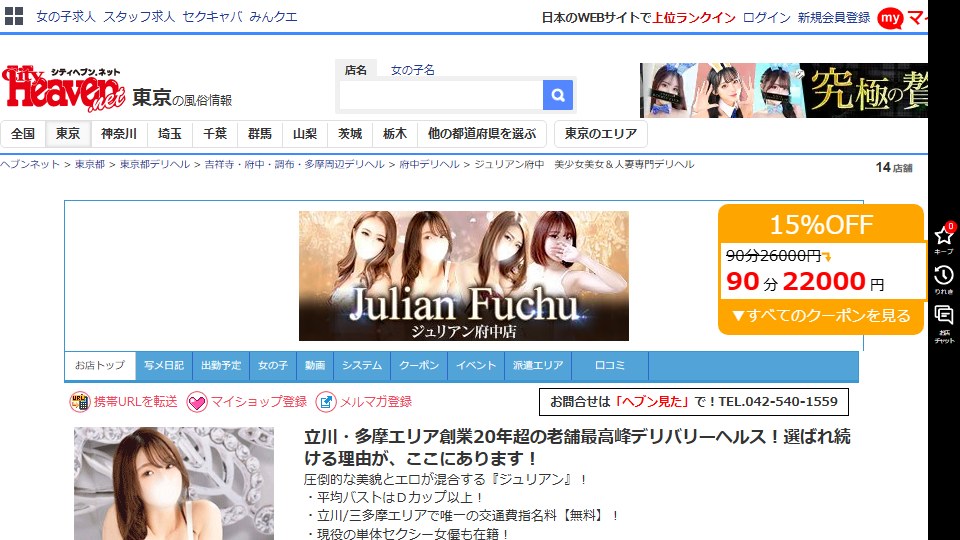Select 埼玉 region tab
The image size is (960, 540).
point(170,133)
